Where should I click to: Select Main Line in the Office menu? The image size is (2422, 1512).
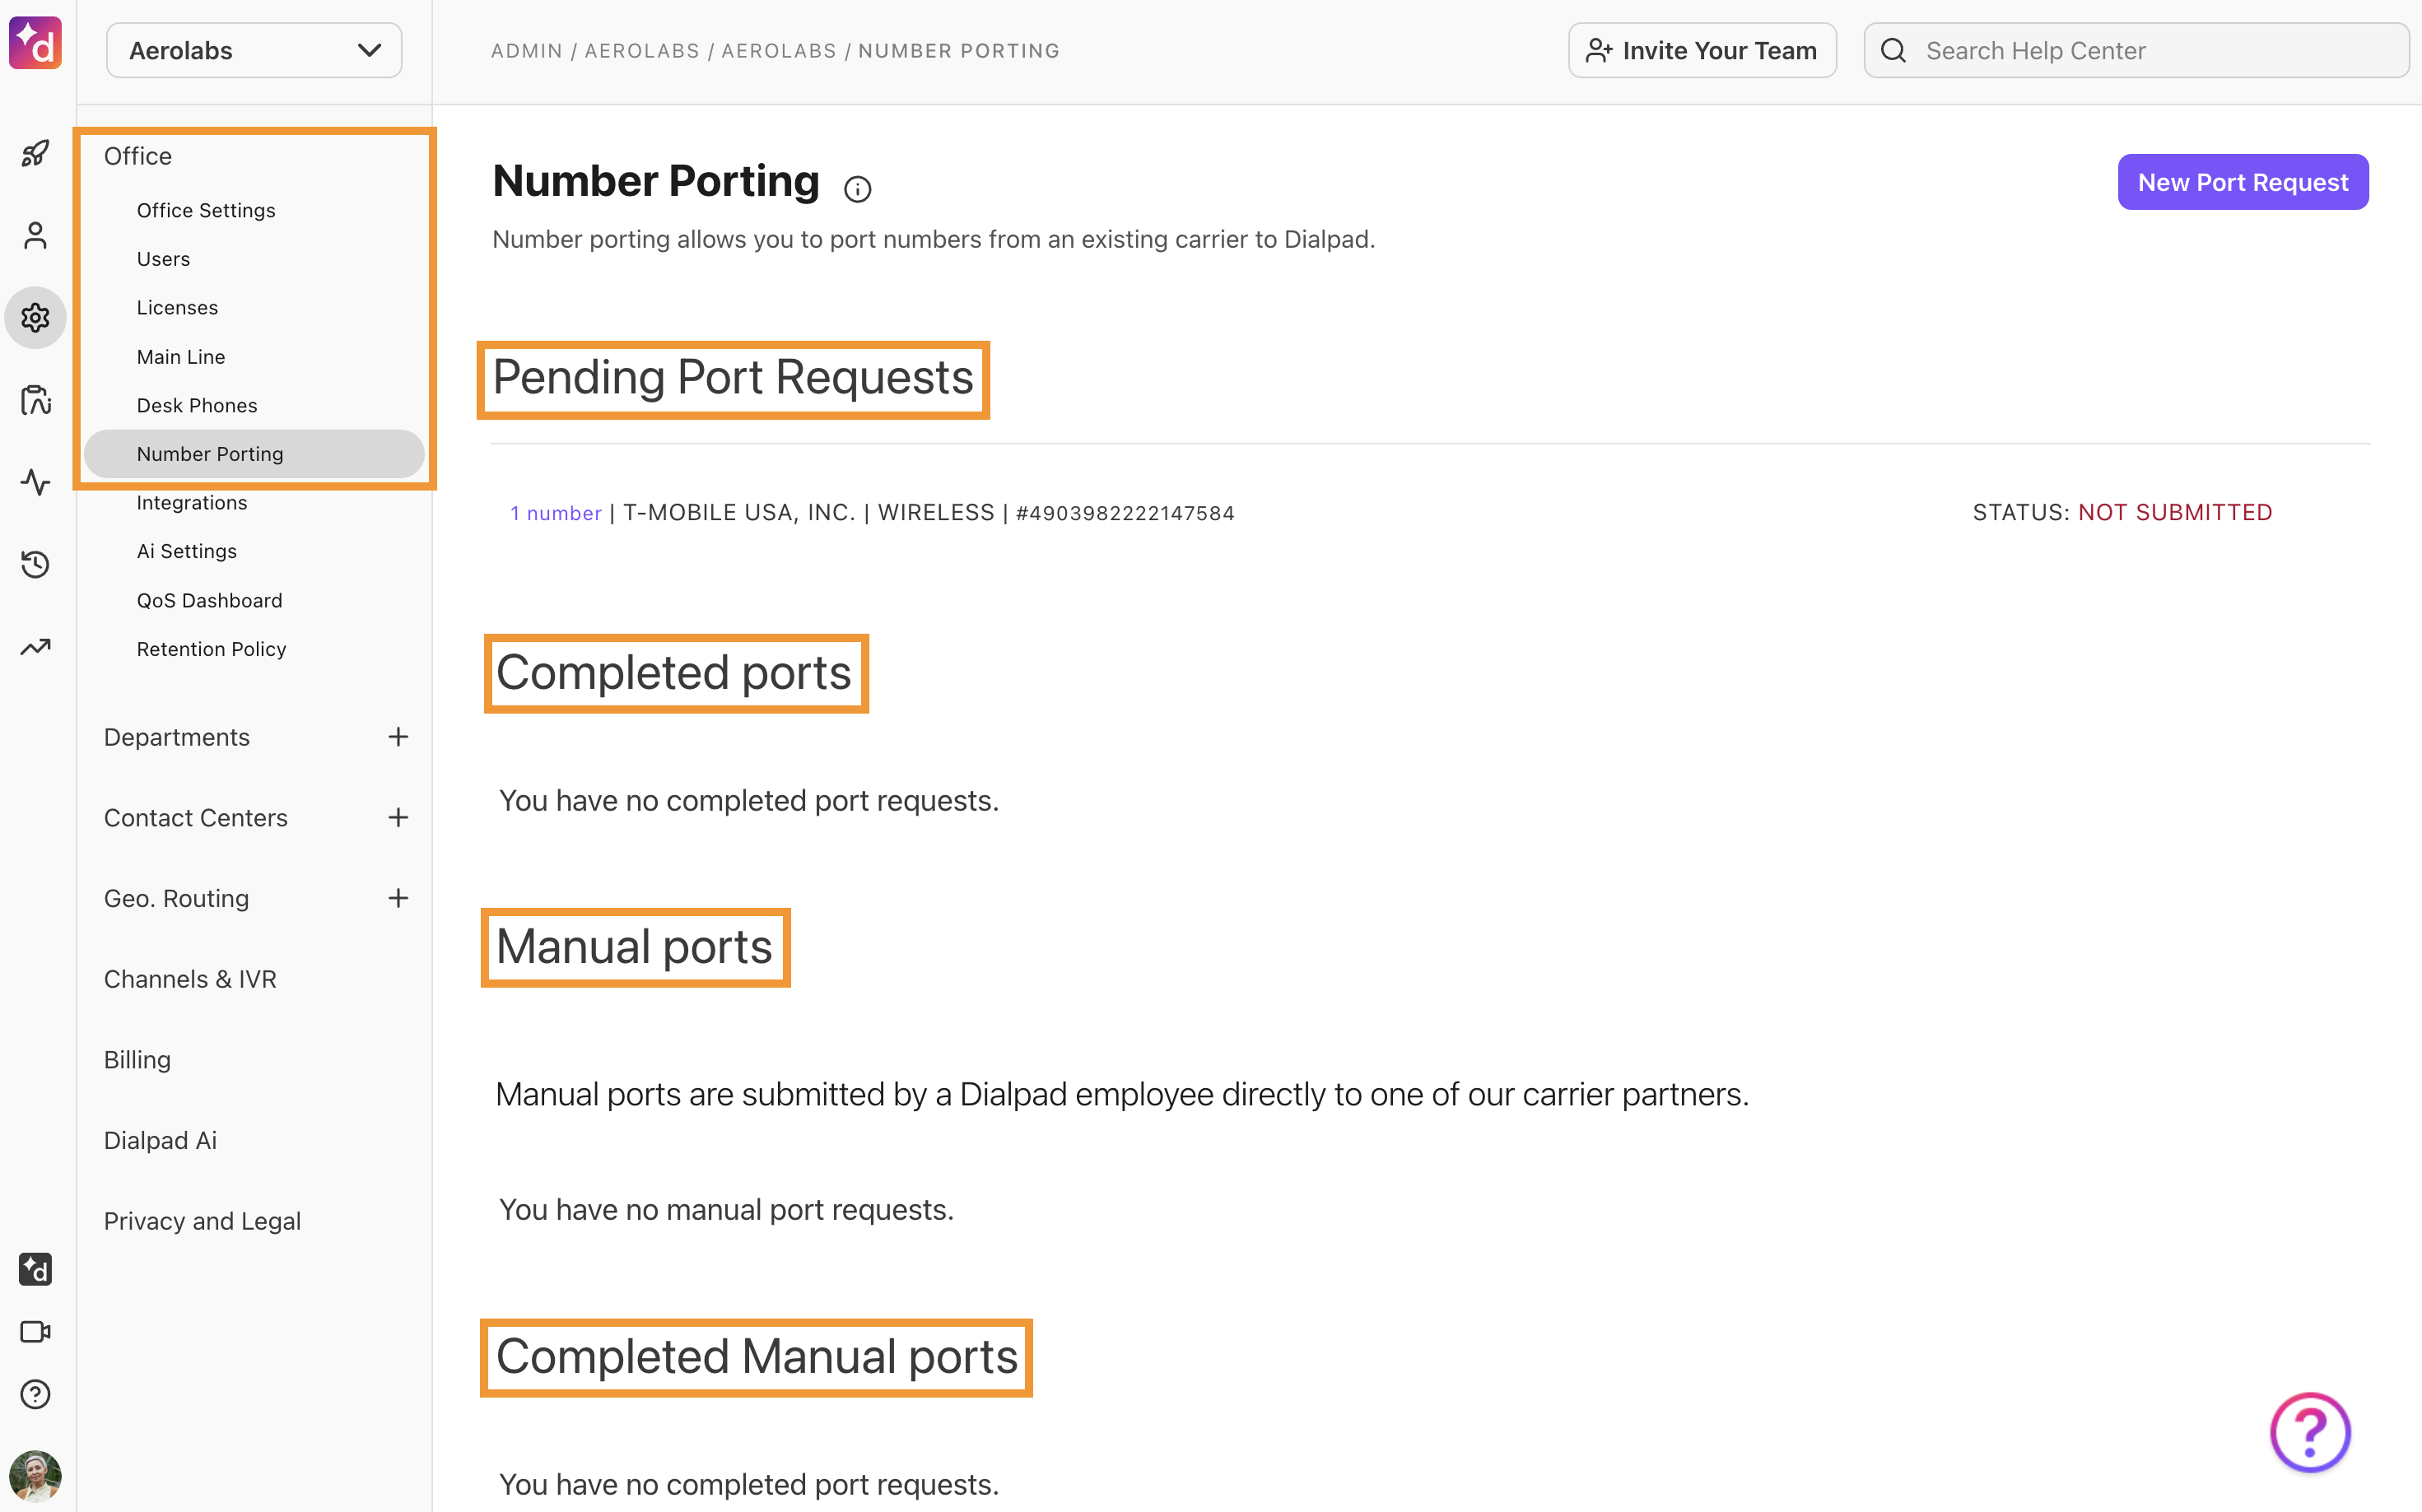pos(181,357)
